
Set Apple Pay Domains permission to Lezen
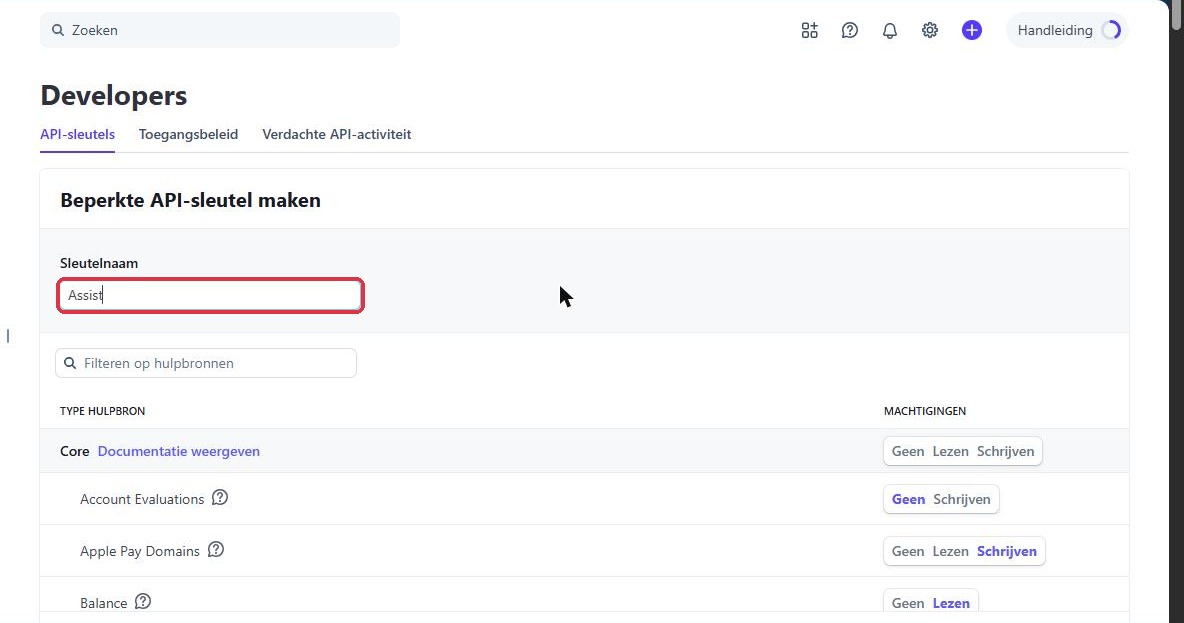pos(950,551)
